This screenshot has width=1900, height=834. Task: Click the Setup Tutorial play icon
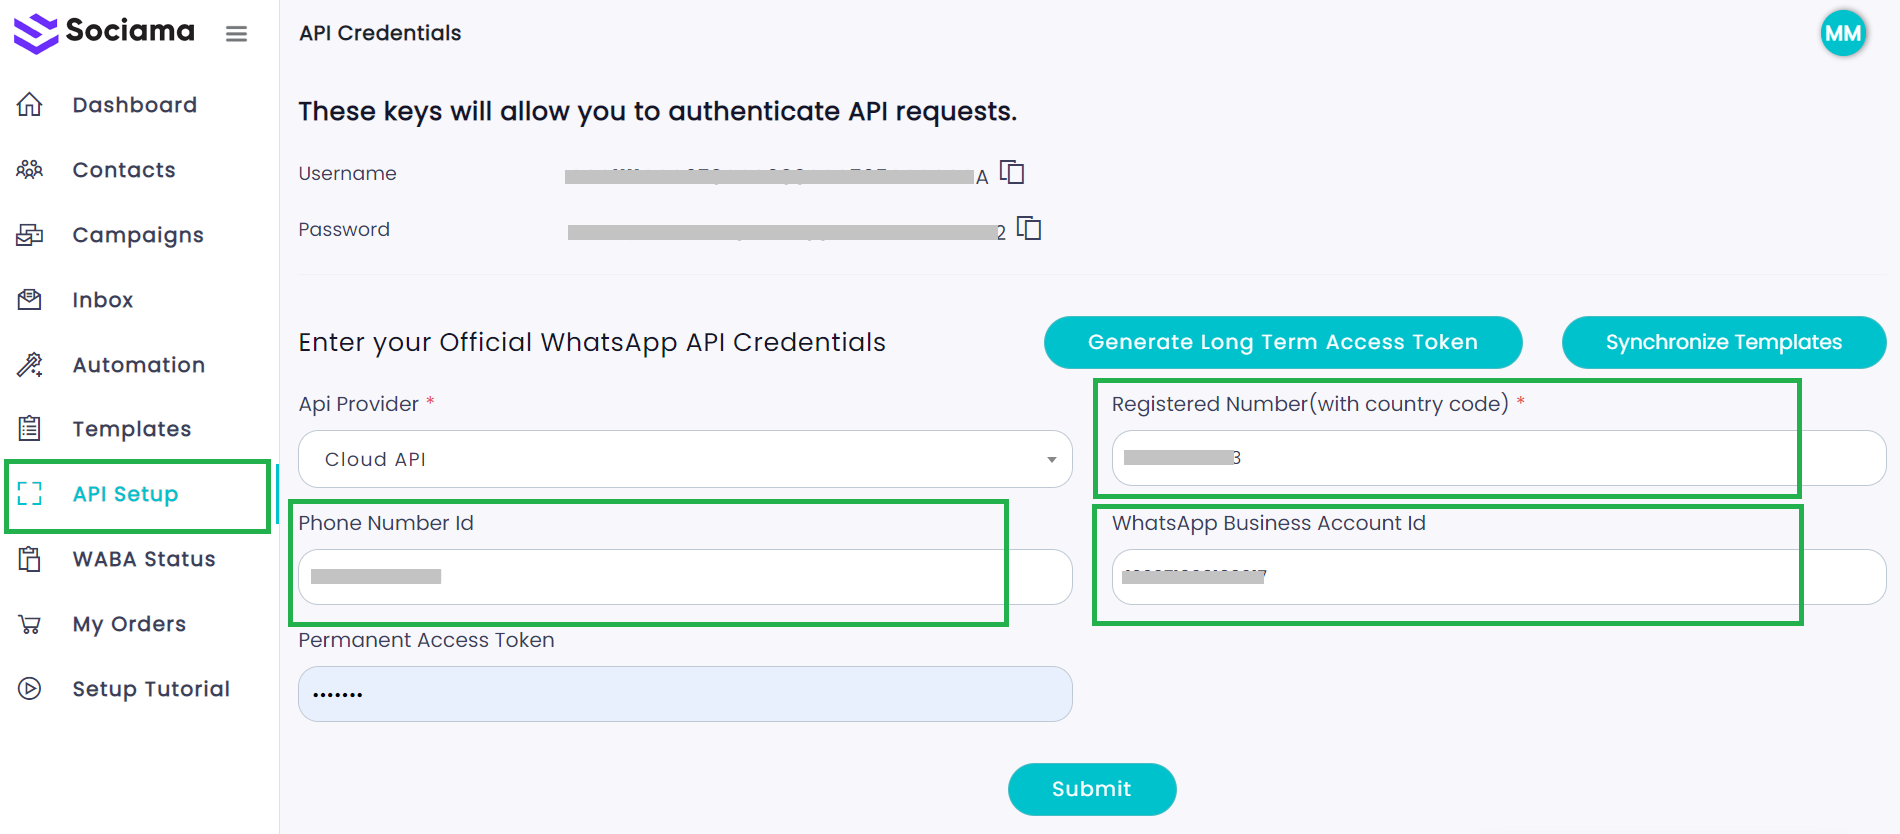(30, 689)
